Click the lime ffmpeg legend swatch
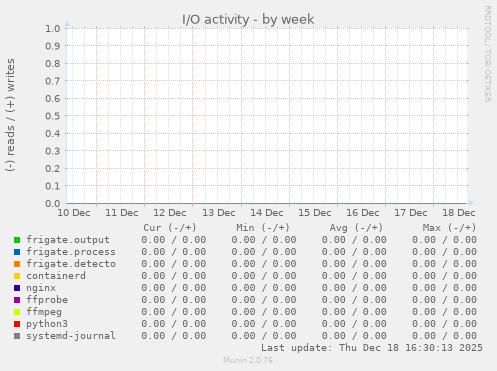This screenshot has width=497, height=371. tap(17, 312)
